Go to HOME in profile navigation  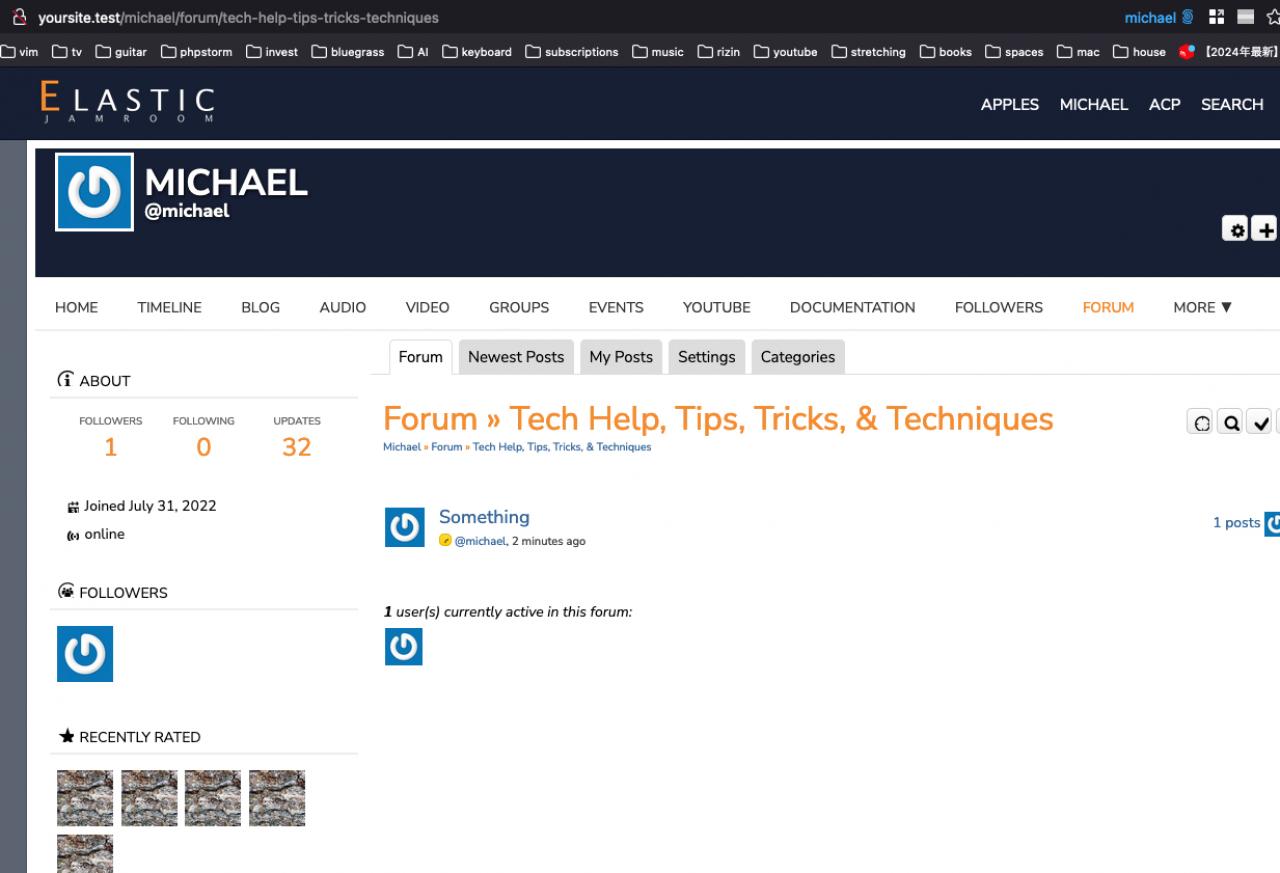(76, 307)
